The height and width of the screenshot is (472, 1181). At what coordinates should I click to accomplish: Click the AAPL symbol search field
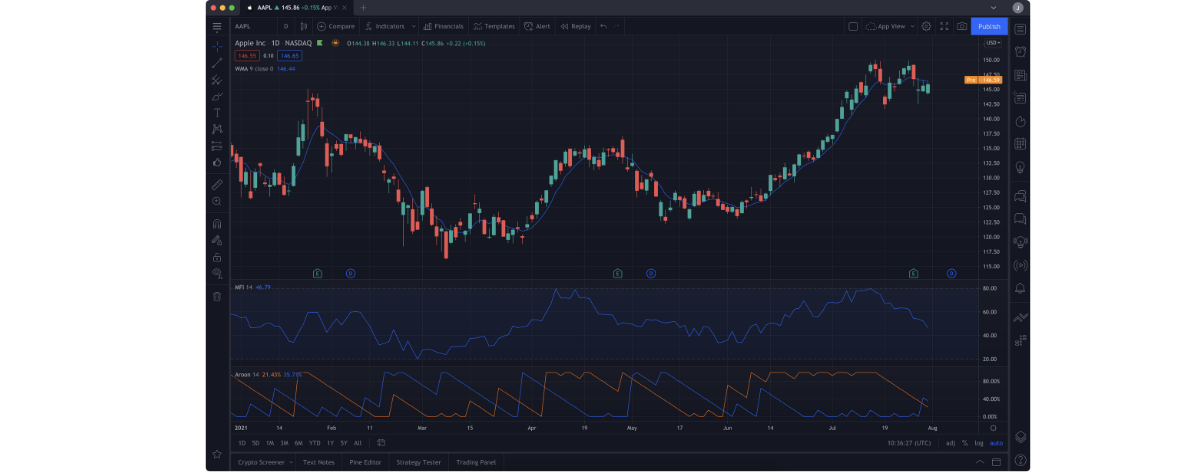(254, 26)
